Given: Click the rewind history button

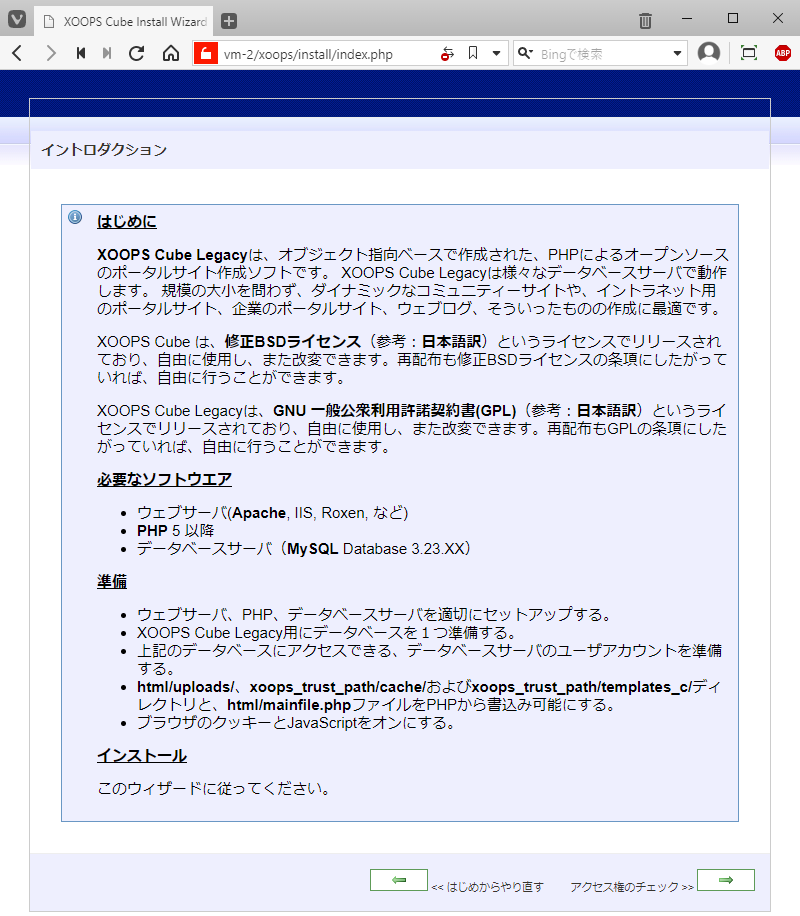Looking at the screenshot, I should click(81, 54).
